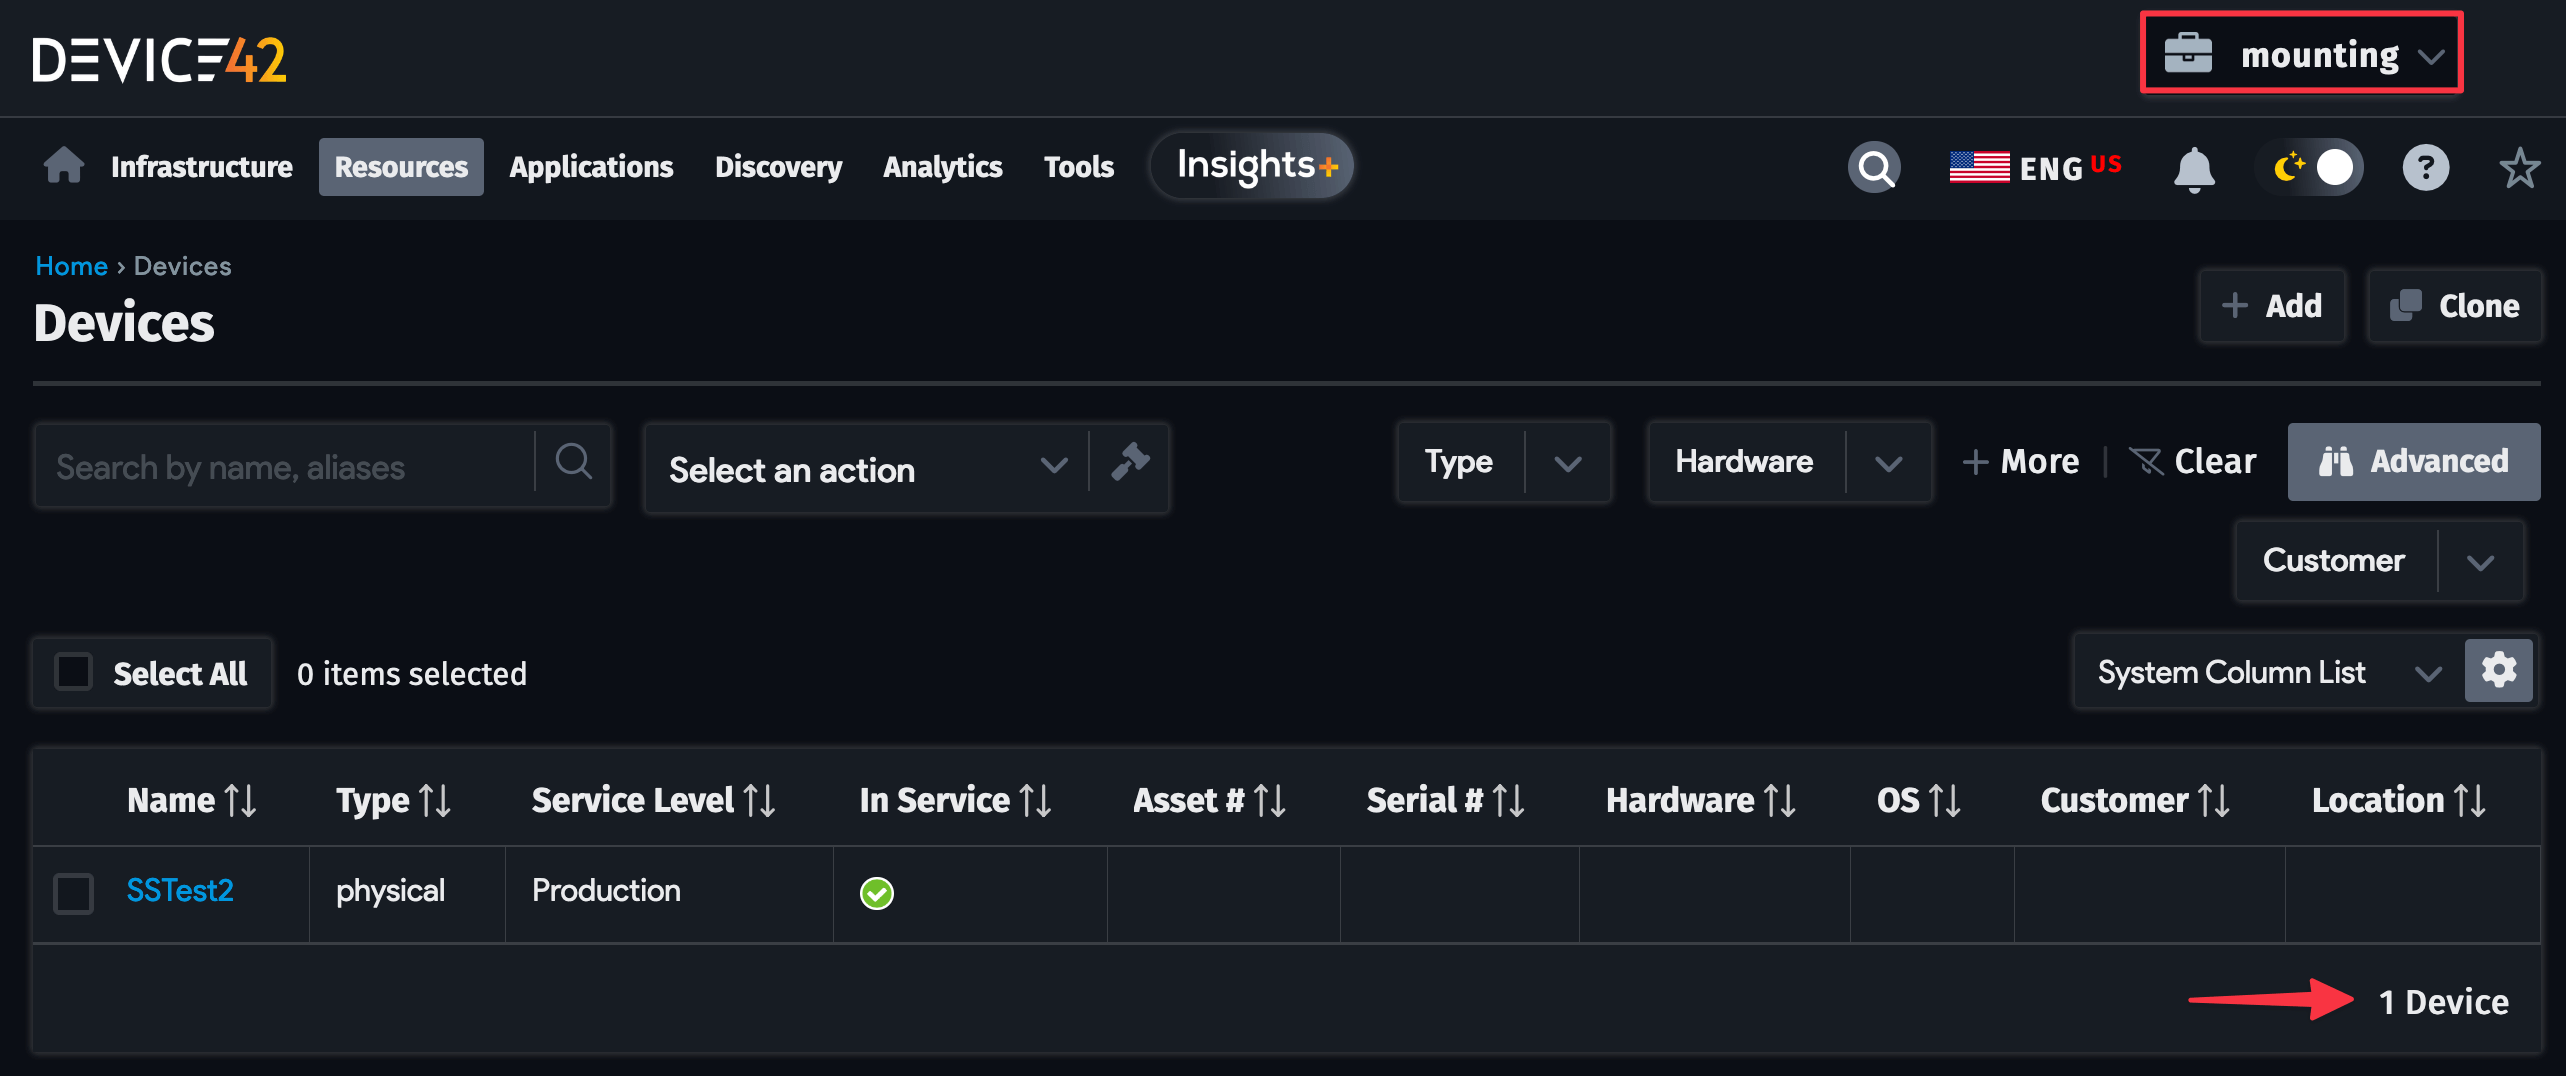The width and height of the screenshot is (2566, 1076).
Task: Open column settings with the gear icon
Action: pyautogui.click(x=2499, y=670)
